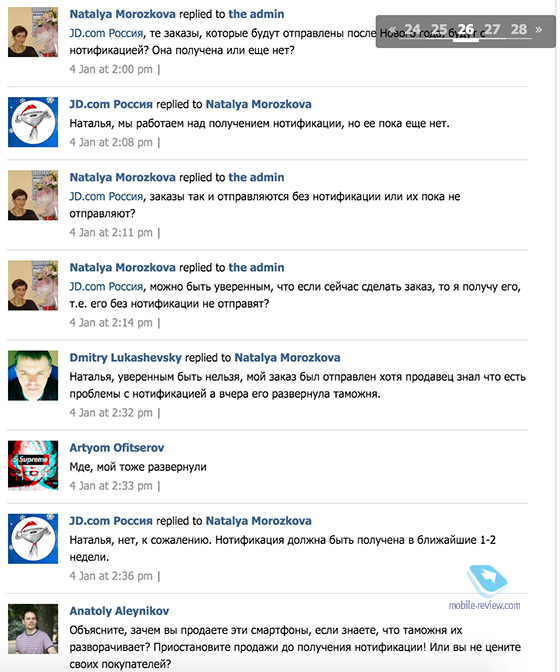Open Natalya Morozkova's avatar on first comment
Viewport: 560px width, 672px height.
click(33, 32)
